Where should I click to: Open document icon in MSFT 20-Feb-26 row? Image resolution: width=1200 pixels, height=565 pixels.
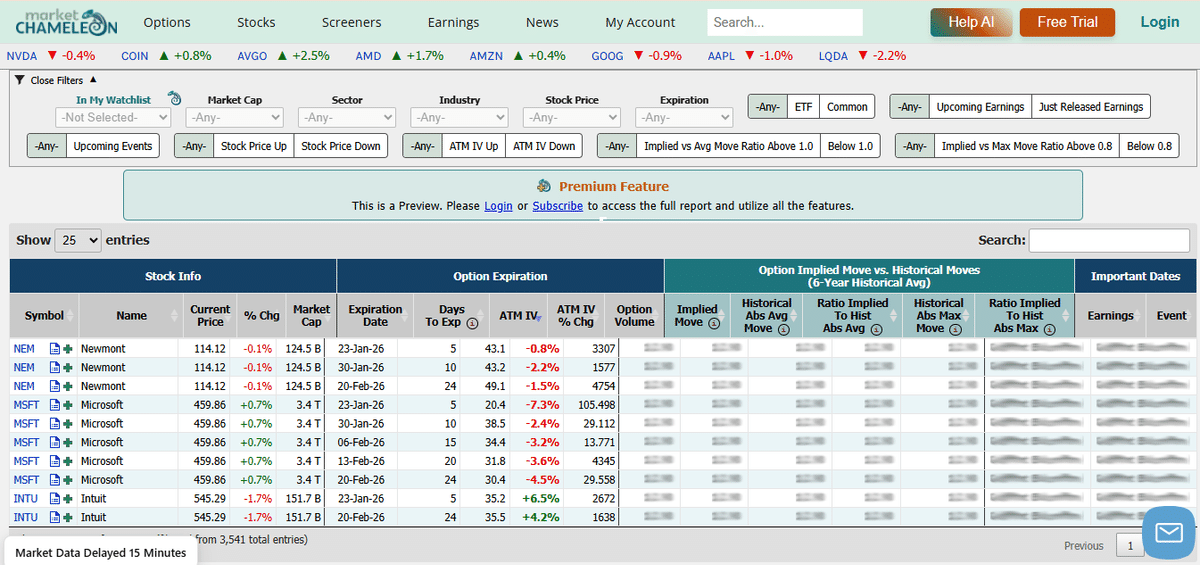coord(55,480)
